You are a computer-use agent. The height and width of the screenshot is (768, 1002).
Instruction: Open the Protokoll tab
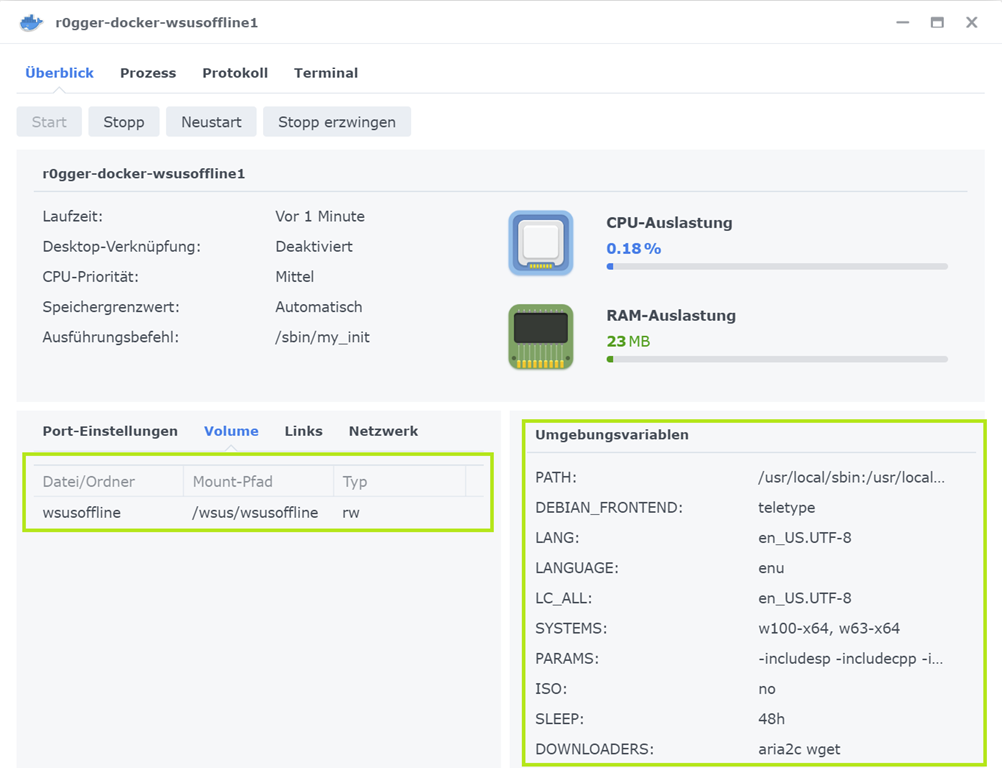235,73
